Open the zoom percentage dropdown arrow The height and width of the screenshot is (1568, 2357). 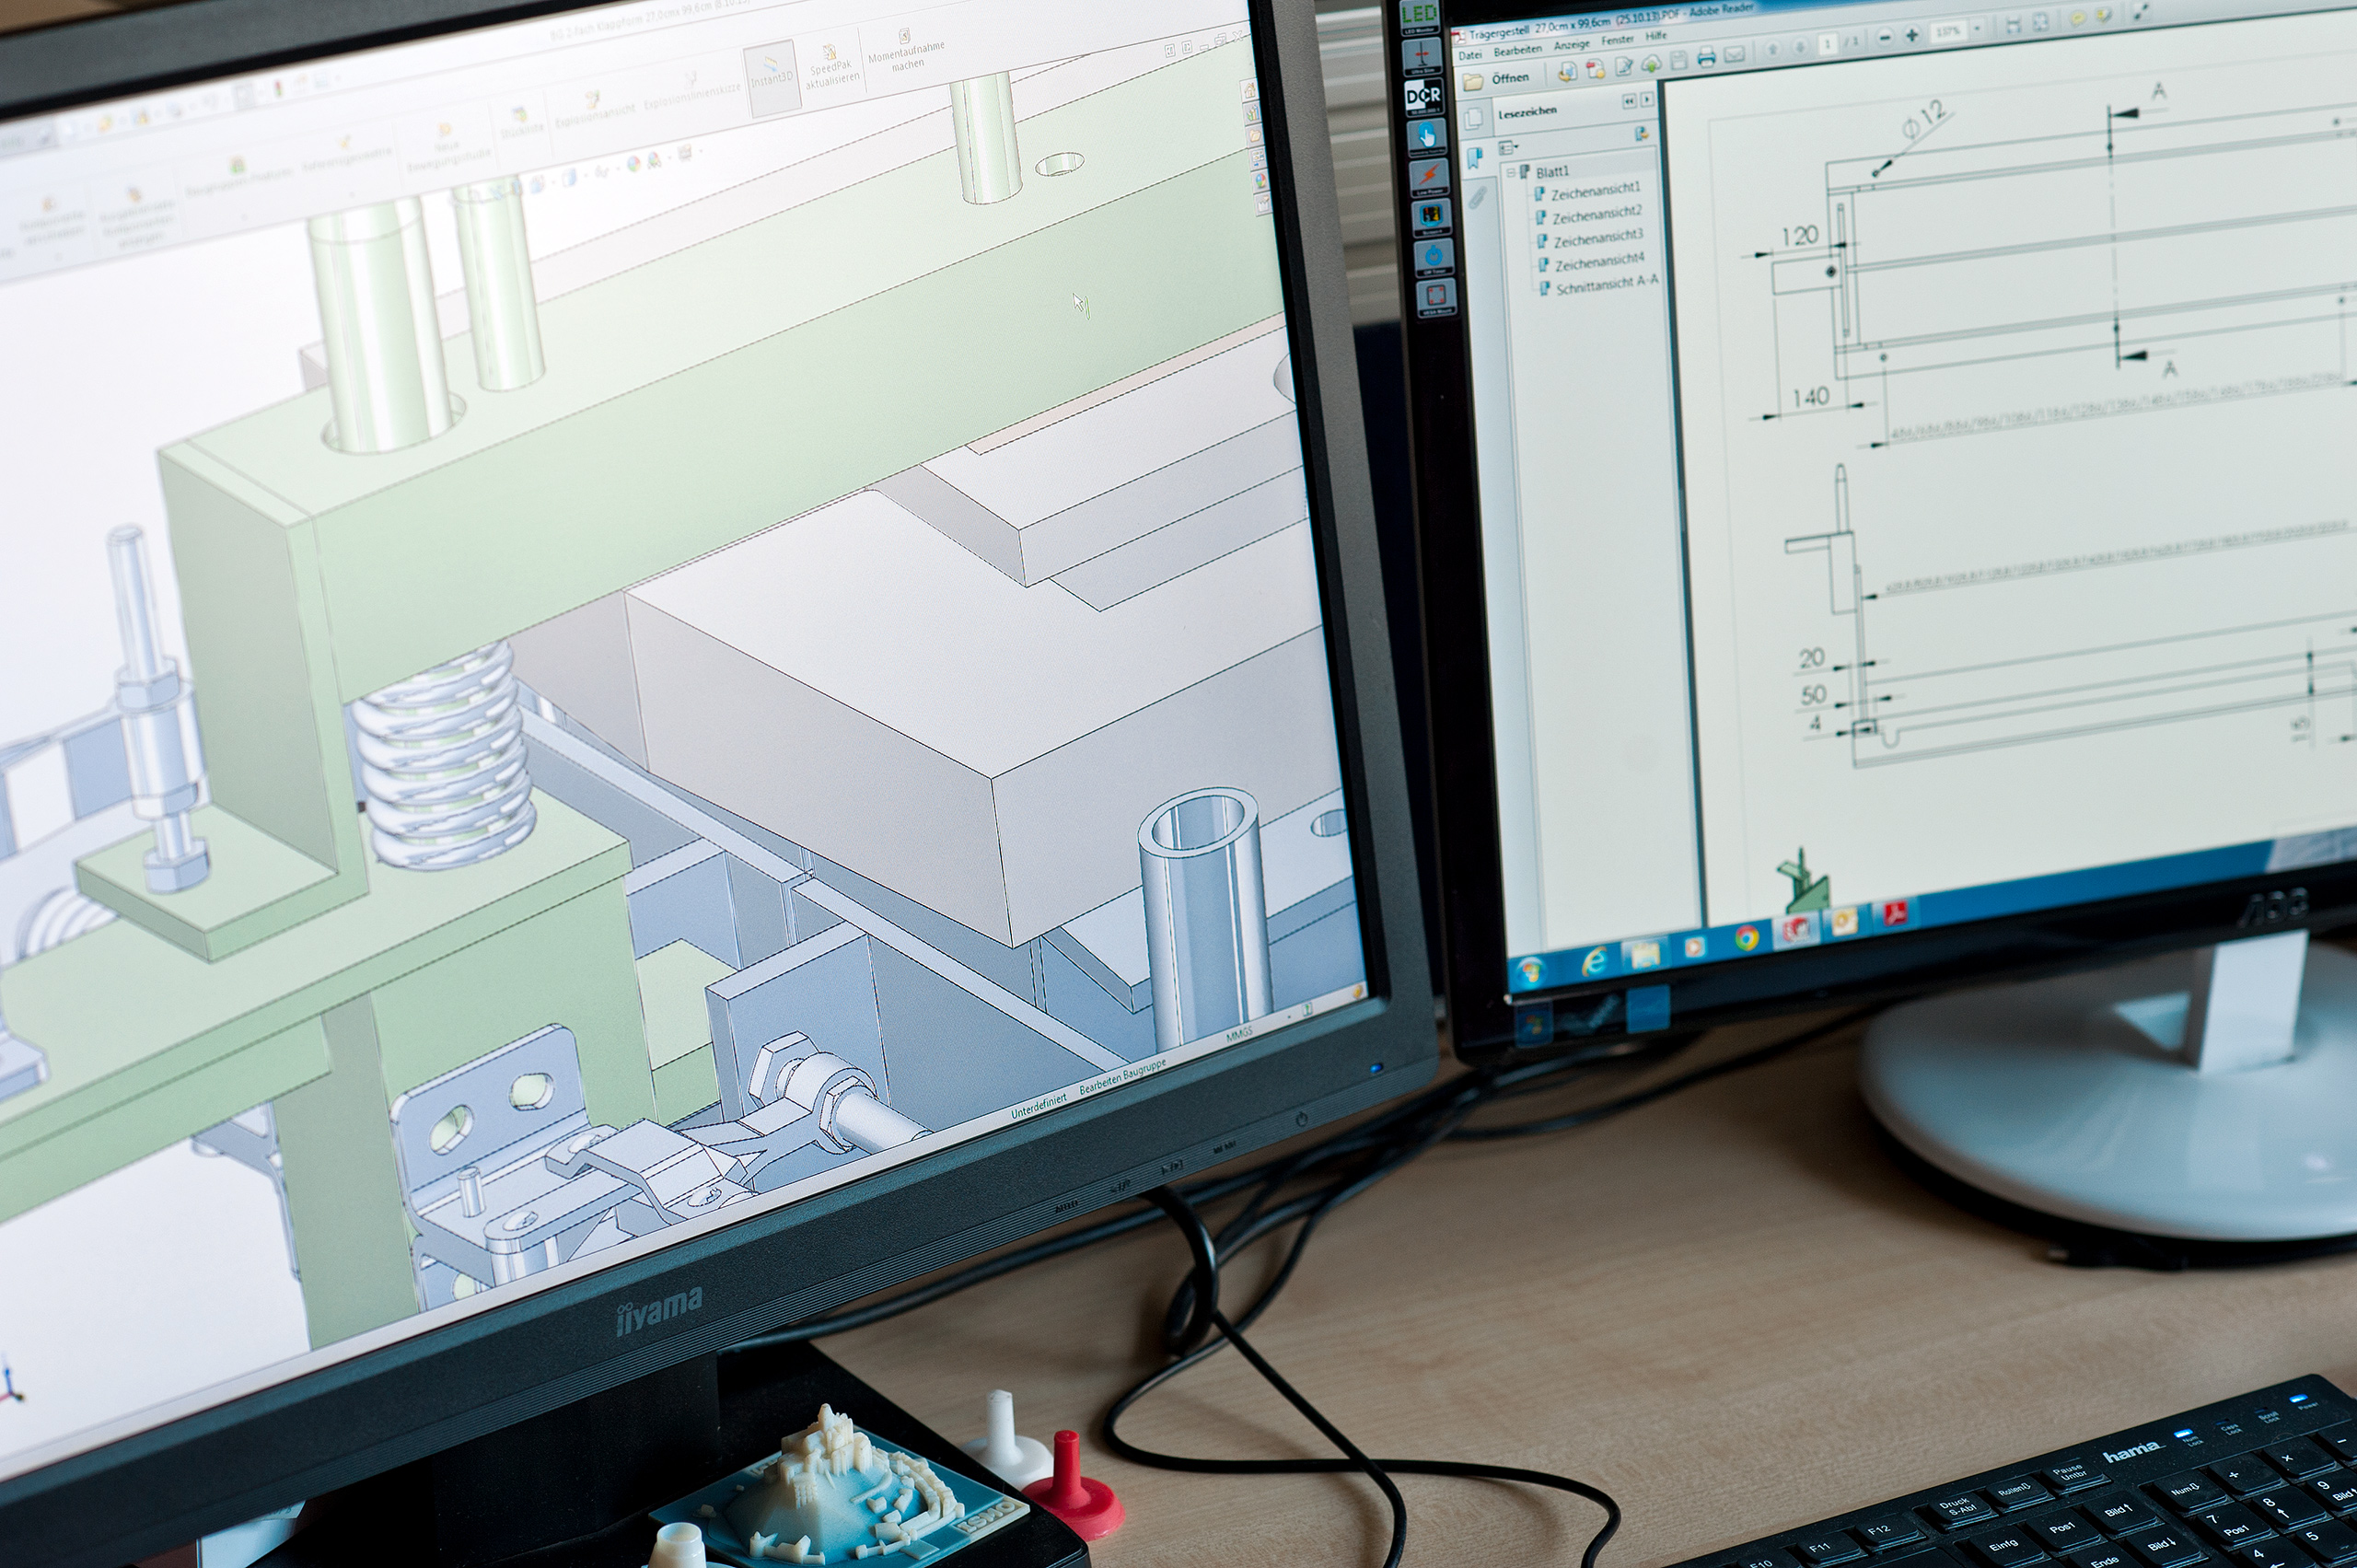[x=1977, y=28]
